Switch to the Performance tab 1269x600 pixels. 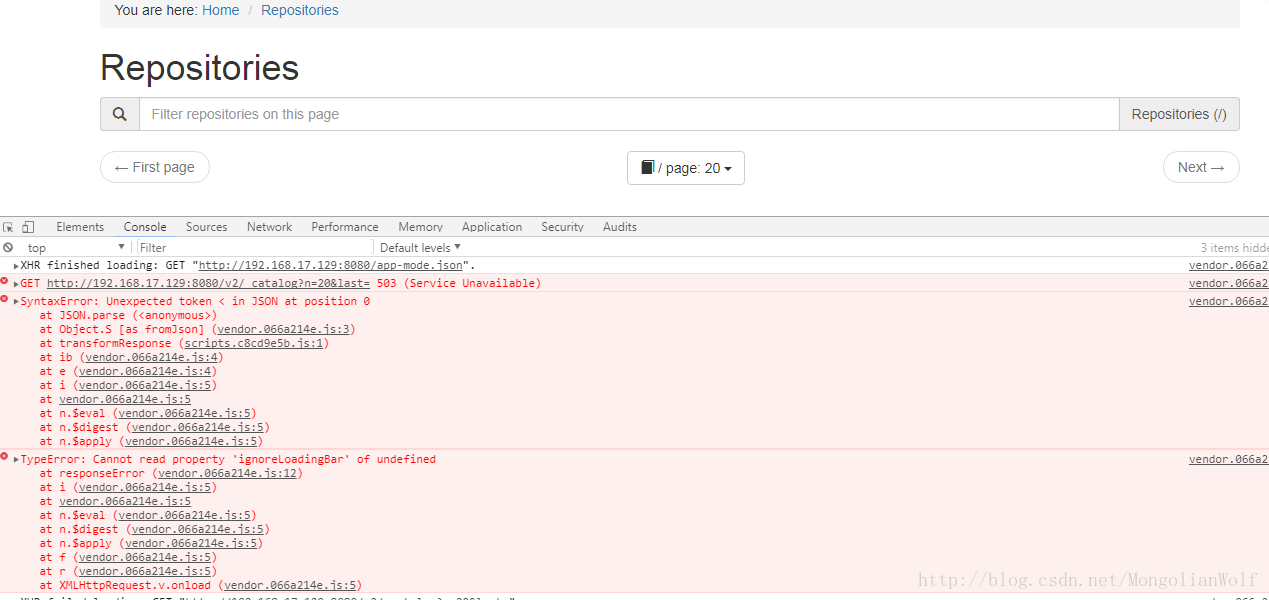(345, 227)
